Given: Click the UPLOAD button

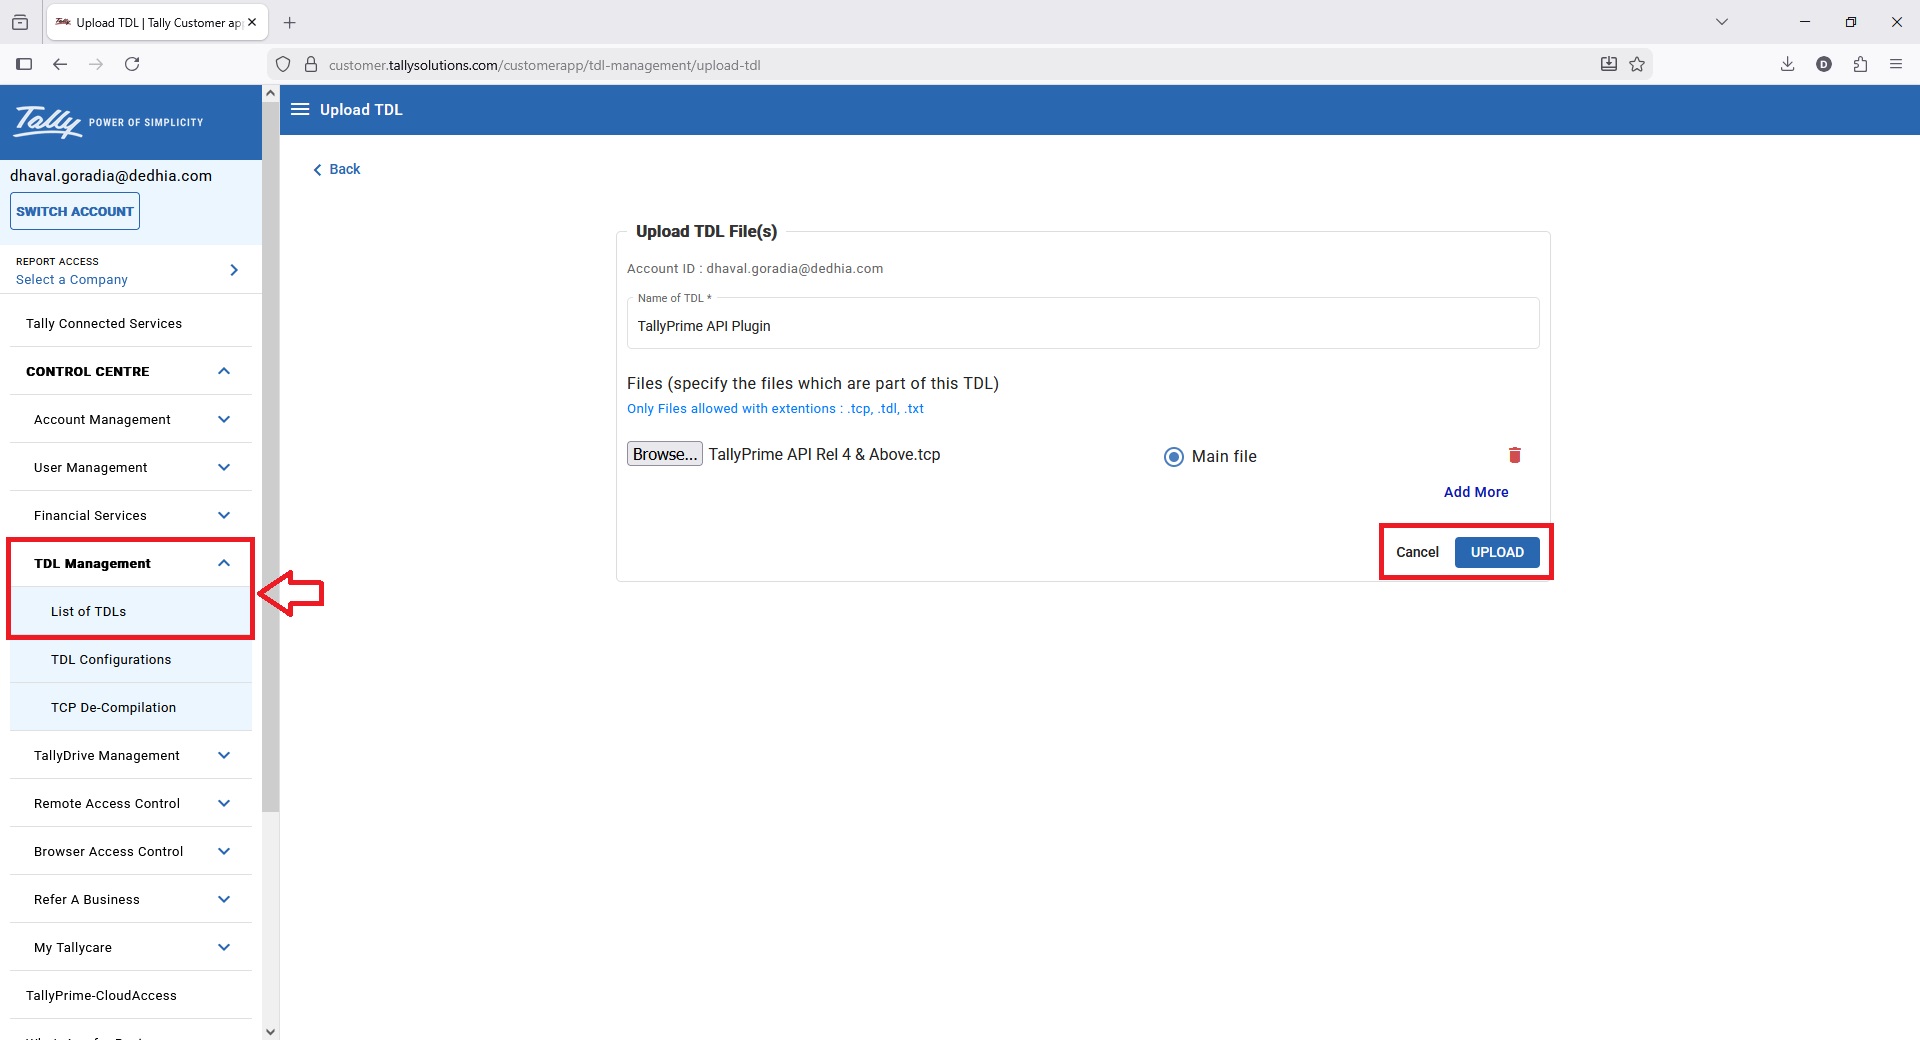Looking at the screenshot, I should [x=1497, y=552].
